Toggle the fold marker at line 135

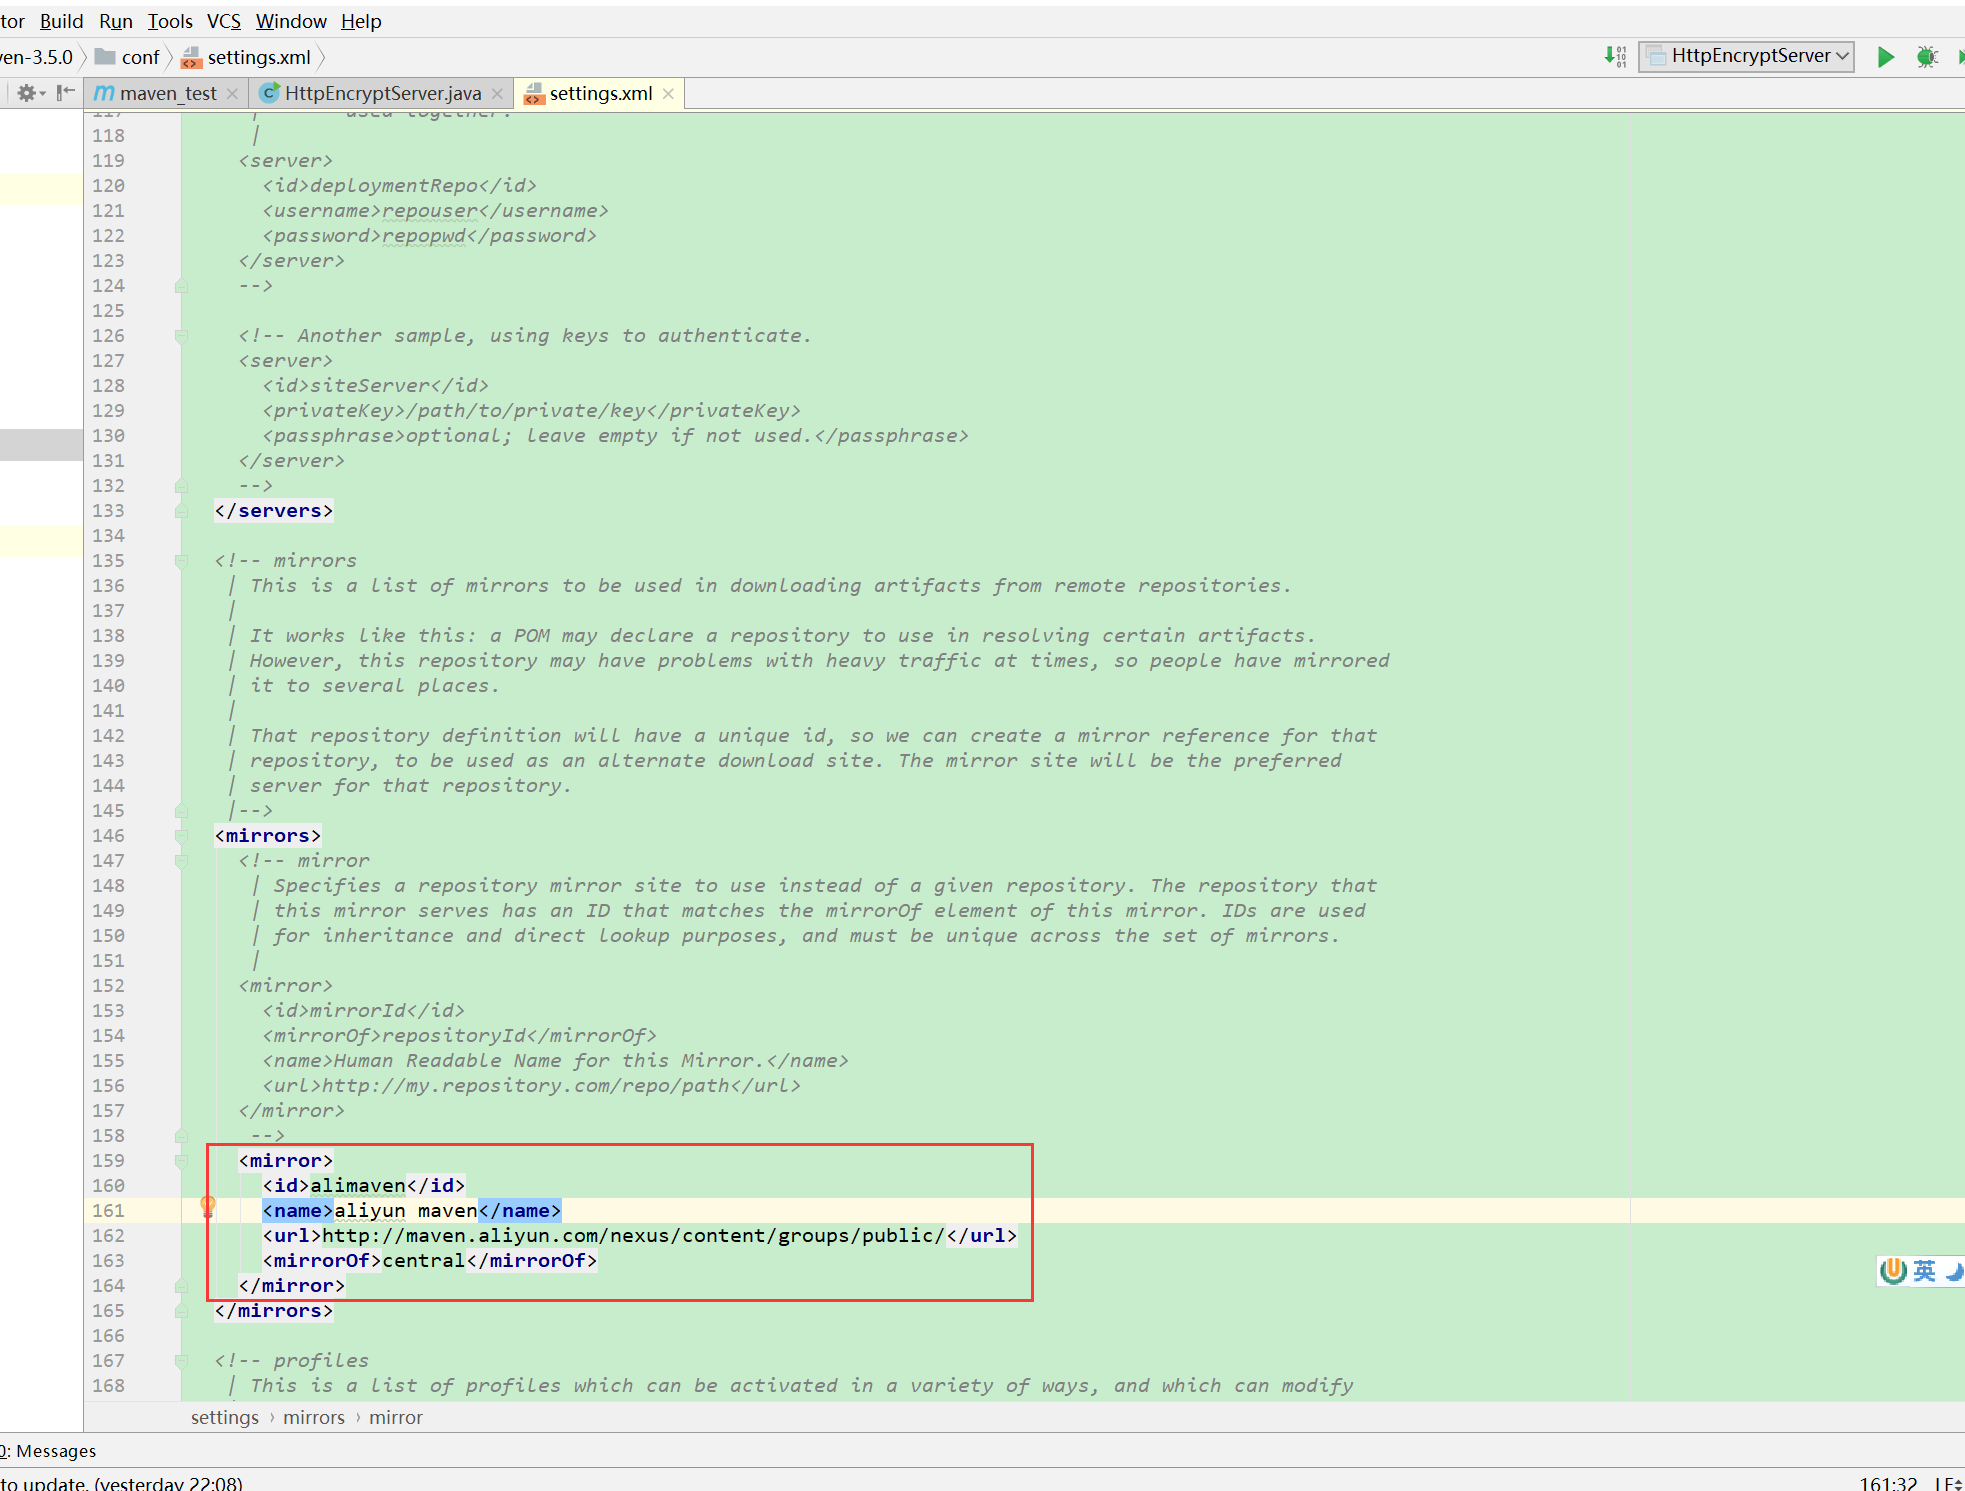pyautogui.click(x=181, y=561)
